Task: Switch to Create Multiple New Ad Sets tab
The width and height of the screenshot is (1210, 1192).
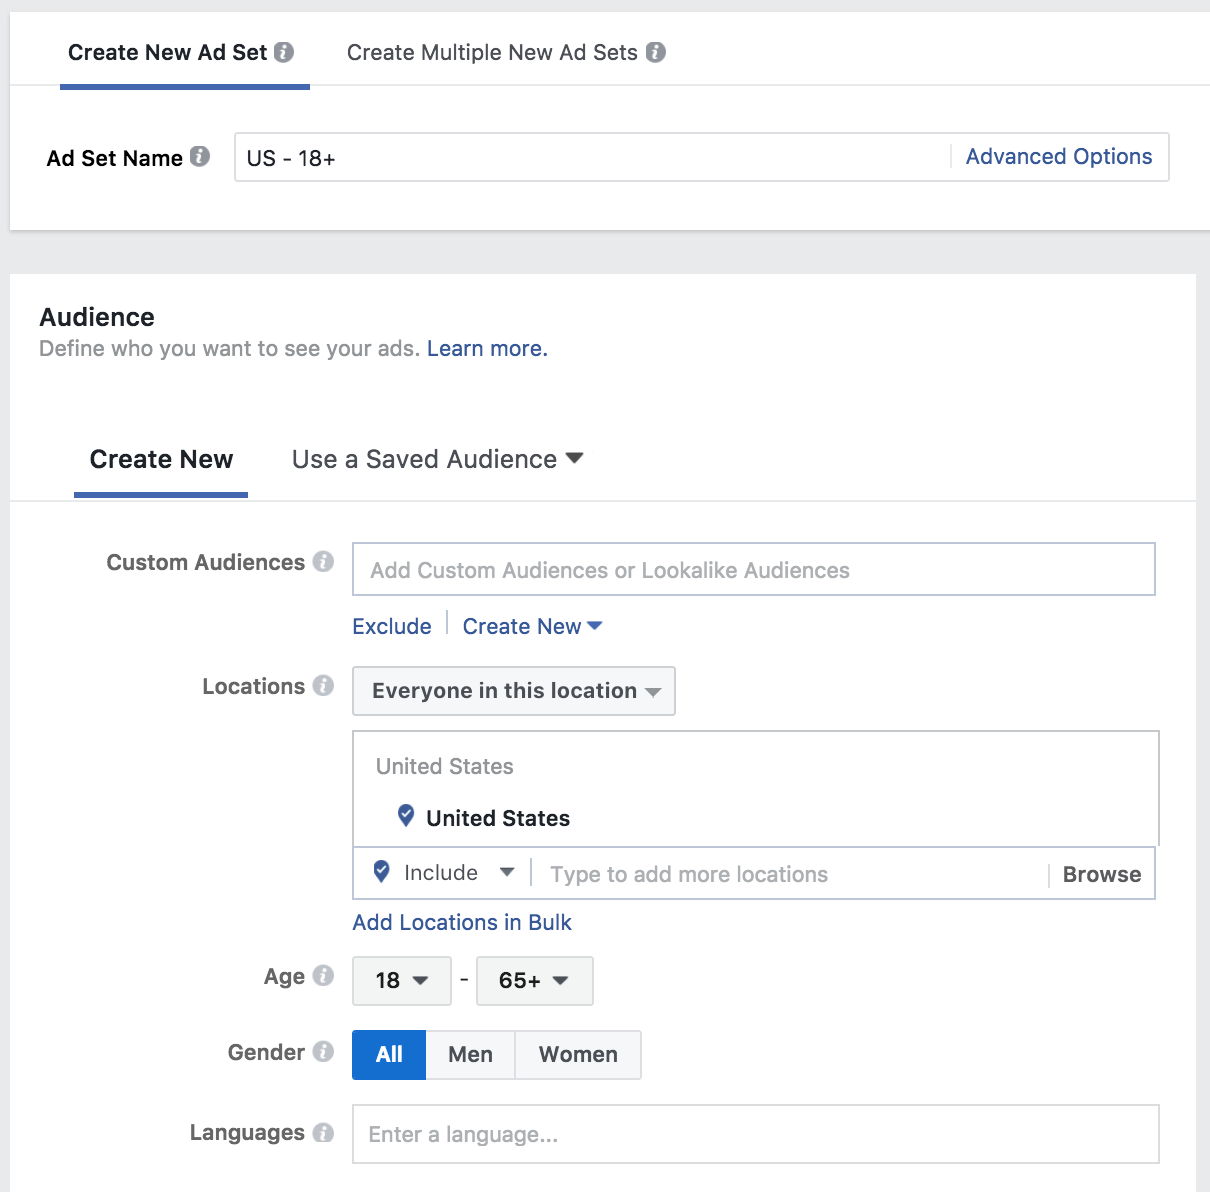Action: pyautogui.click(x=492, y=53)
